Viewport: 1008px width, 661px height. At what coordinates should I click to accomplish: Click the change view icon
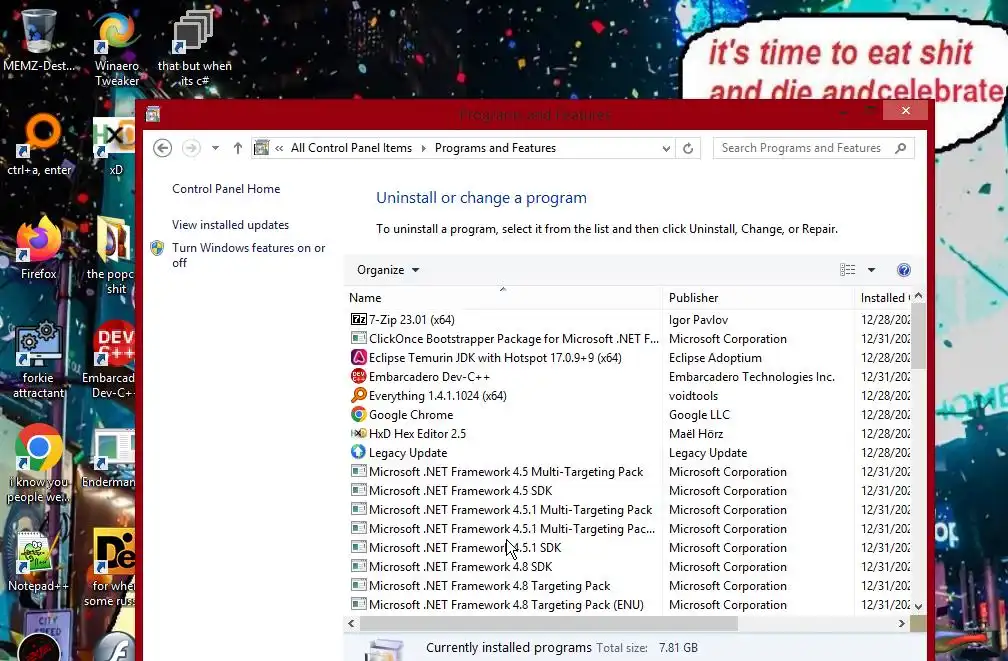[847, 270]
